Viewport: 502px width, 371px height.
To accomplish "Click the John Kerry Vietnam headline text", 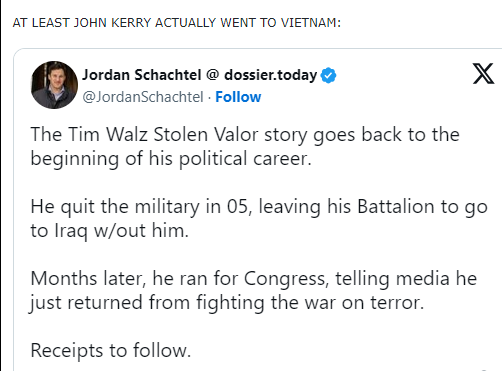I will [177, 23].
